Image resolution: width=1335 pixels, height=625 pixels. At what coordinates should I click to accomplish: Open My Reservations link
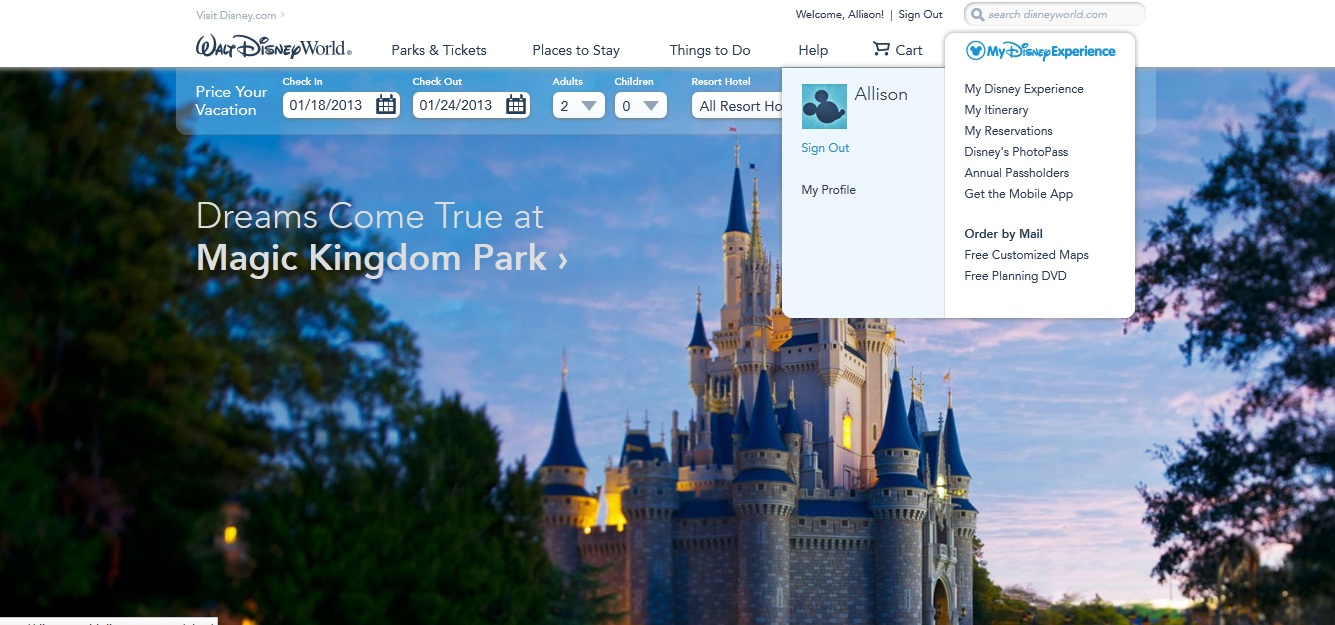(1008, 131)
